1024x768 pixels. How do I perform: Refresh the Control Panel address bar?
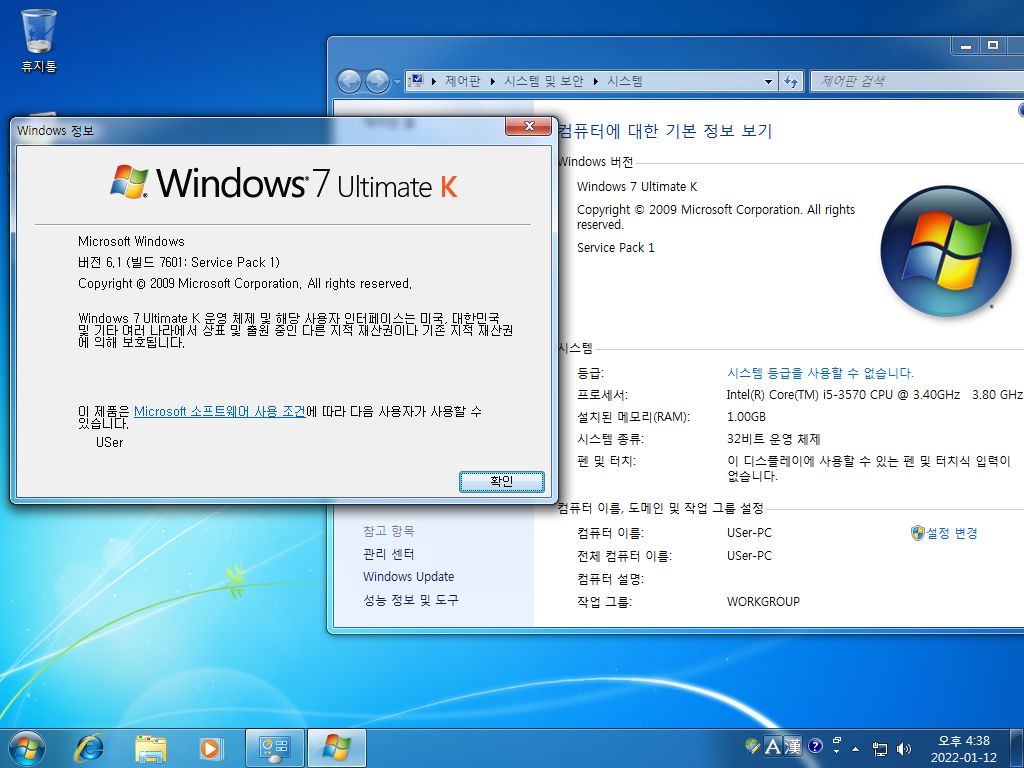click(791, 82)
